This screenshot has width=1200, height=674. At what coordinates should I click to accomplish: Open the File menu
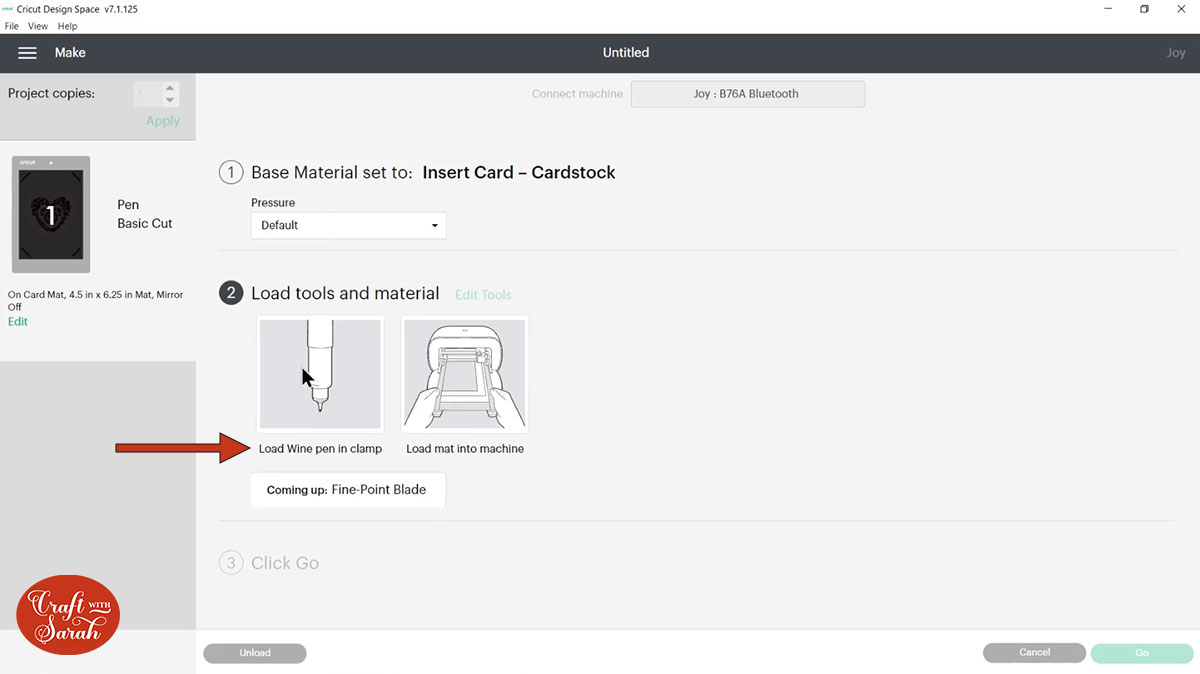[12, 26]
